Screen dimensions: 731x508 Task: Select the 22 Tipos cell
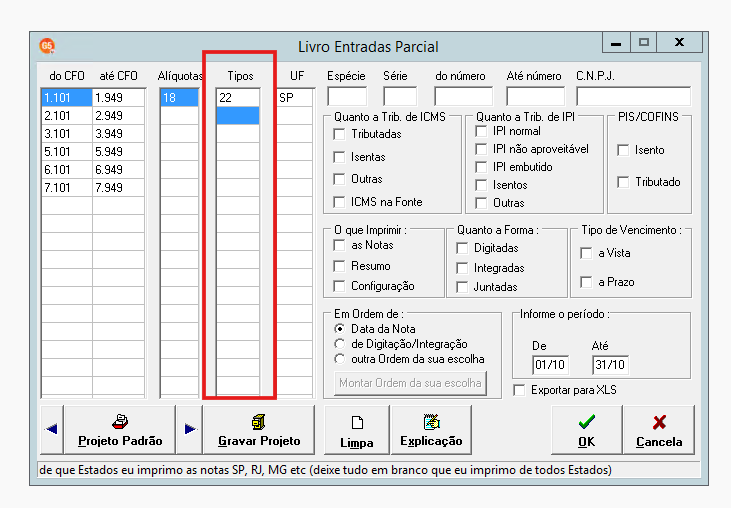(238, 98)
